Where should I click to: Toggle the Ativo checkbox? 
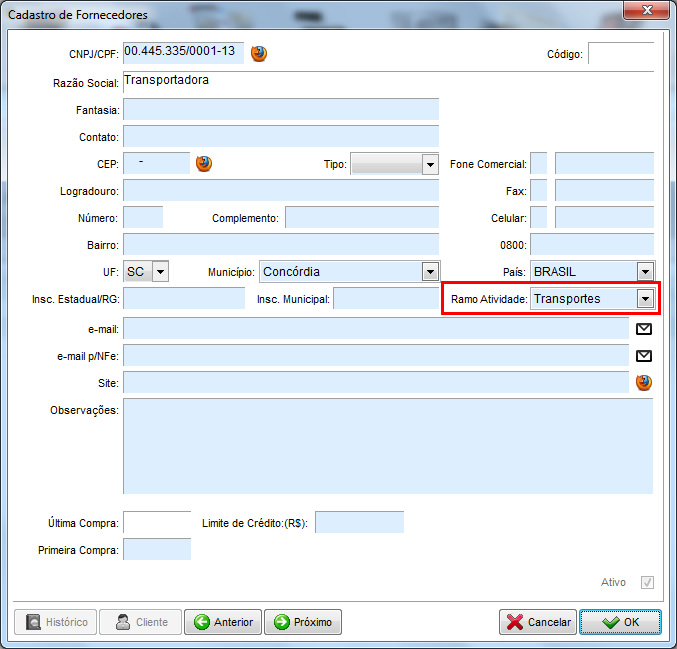(647, 582)
